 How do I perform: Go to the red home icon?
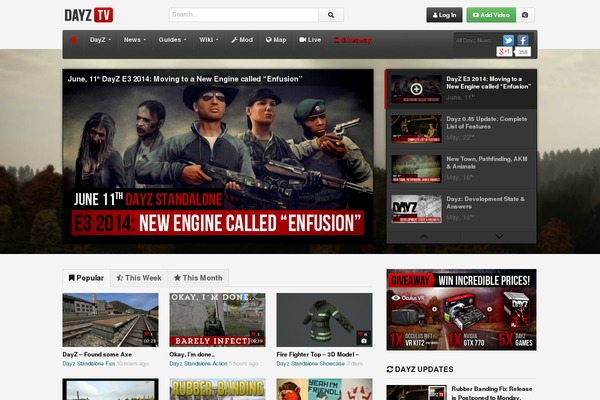point(73,40)
